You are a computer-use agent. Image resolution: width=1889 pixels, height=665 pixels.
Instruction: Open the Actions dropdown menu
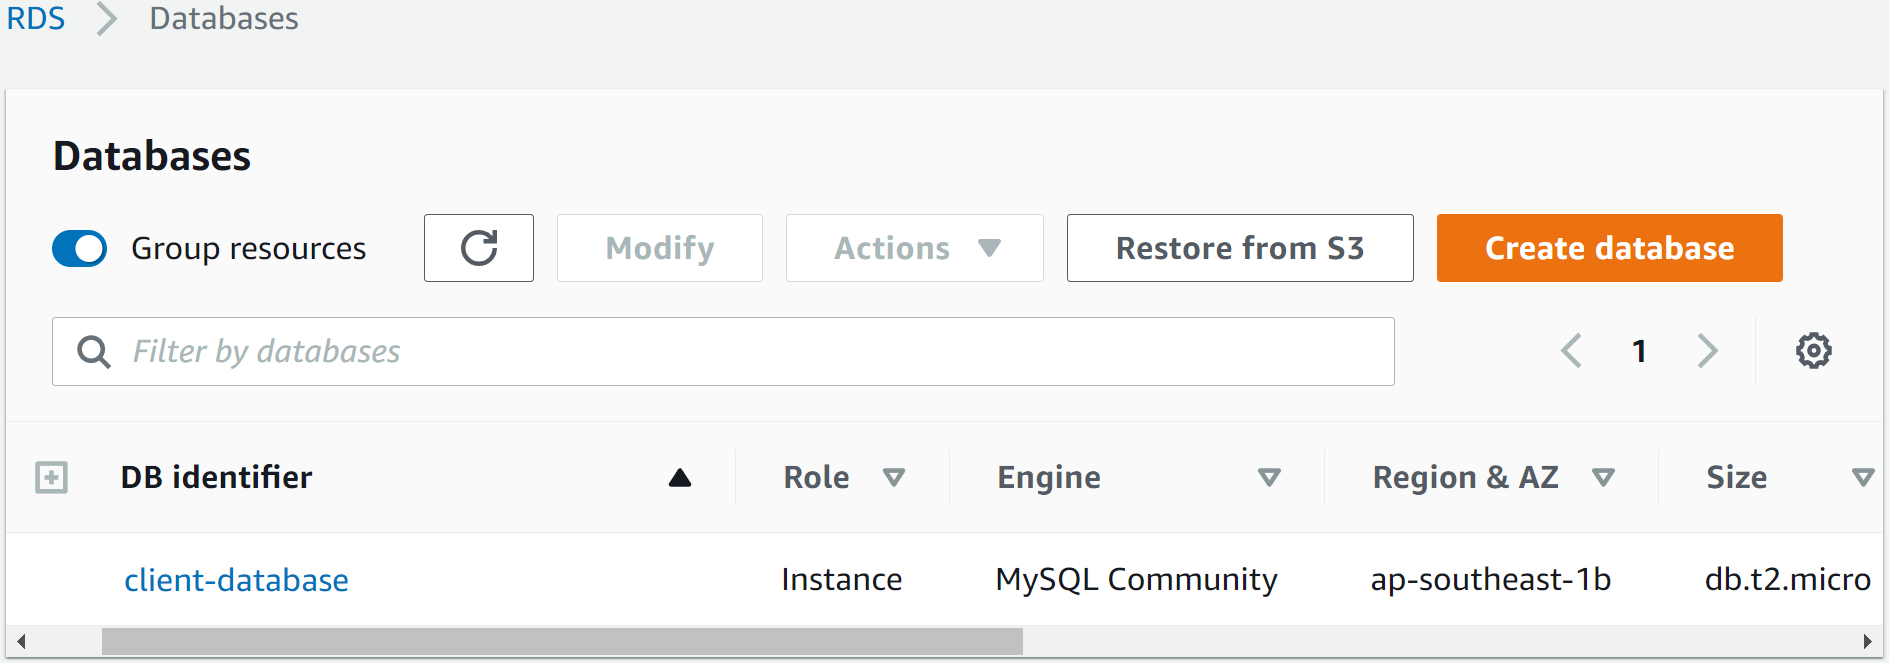[914, 248]
